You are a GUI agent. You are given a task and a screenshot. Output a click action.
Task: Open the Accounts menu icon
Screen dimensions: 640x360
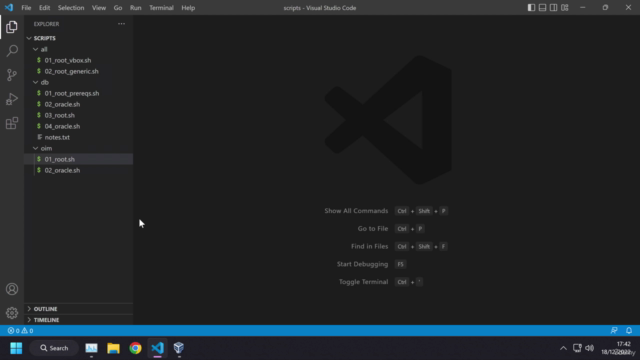click(12, 289)
